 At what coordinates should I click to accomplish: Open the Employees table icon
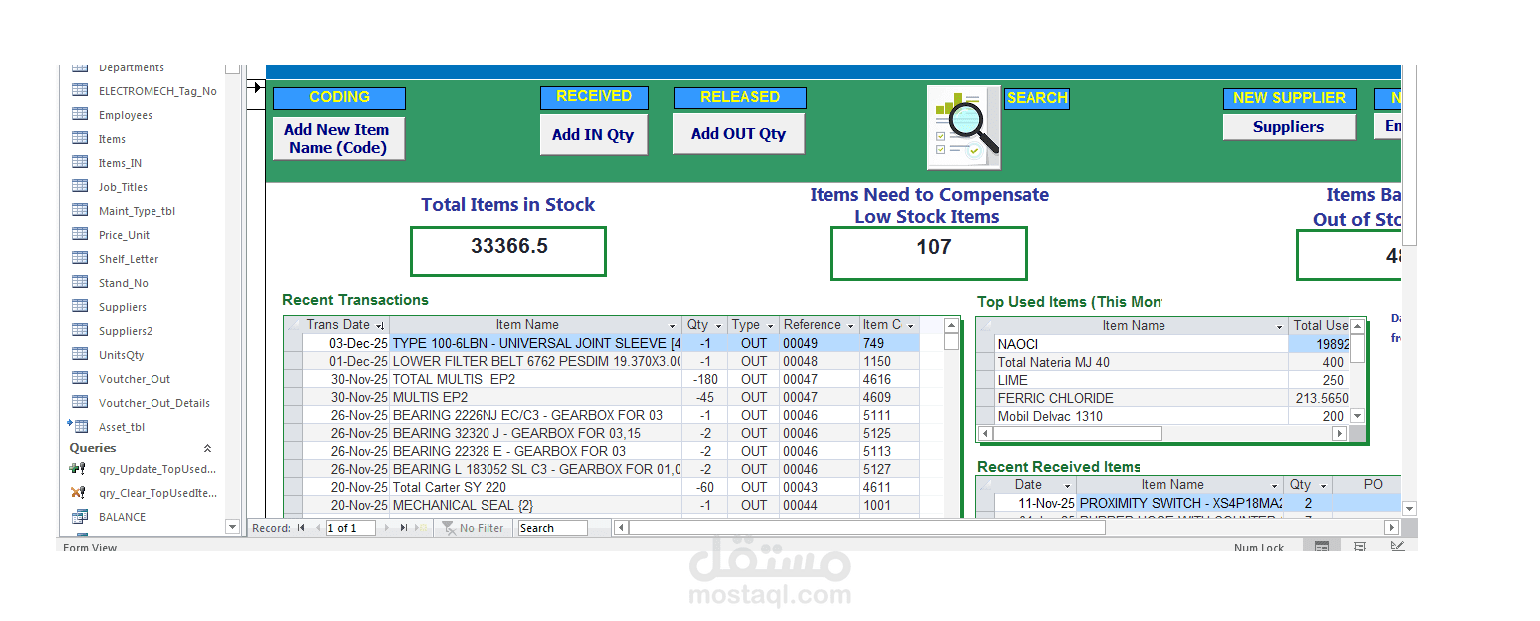point(80,114)
